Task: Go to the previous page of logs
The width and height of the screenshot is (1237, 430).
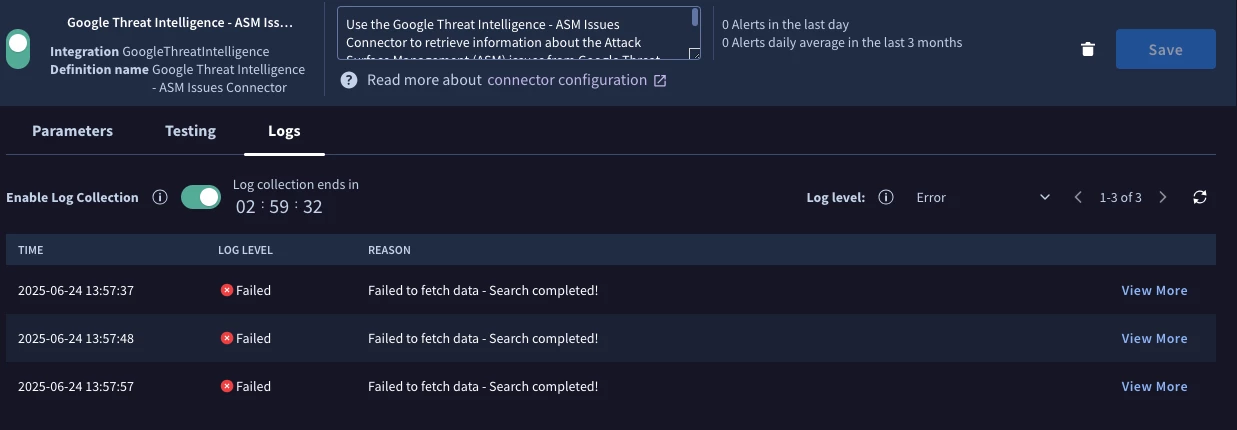Action: coord(1078,197)
